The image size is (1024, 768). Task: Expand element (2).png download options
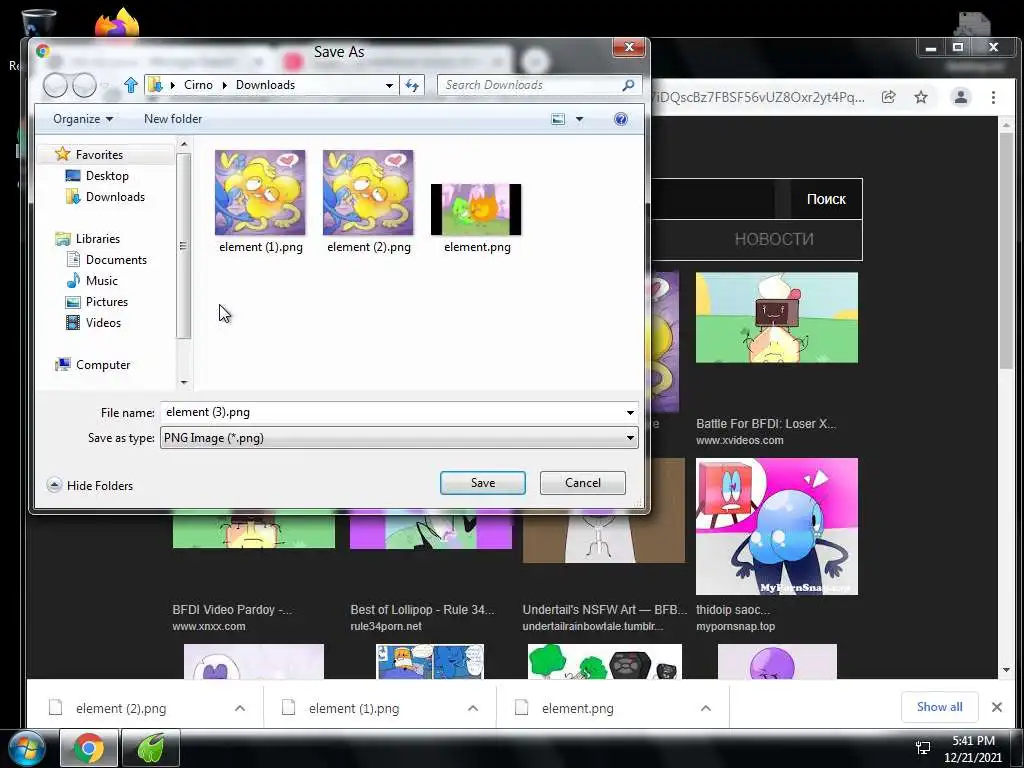click(x=240, y=708)
